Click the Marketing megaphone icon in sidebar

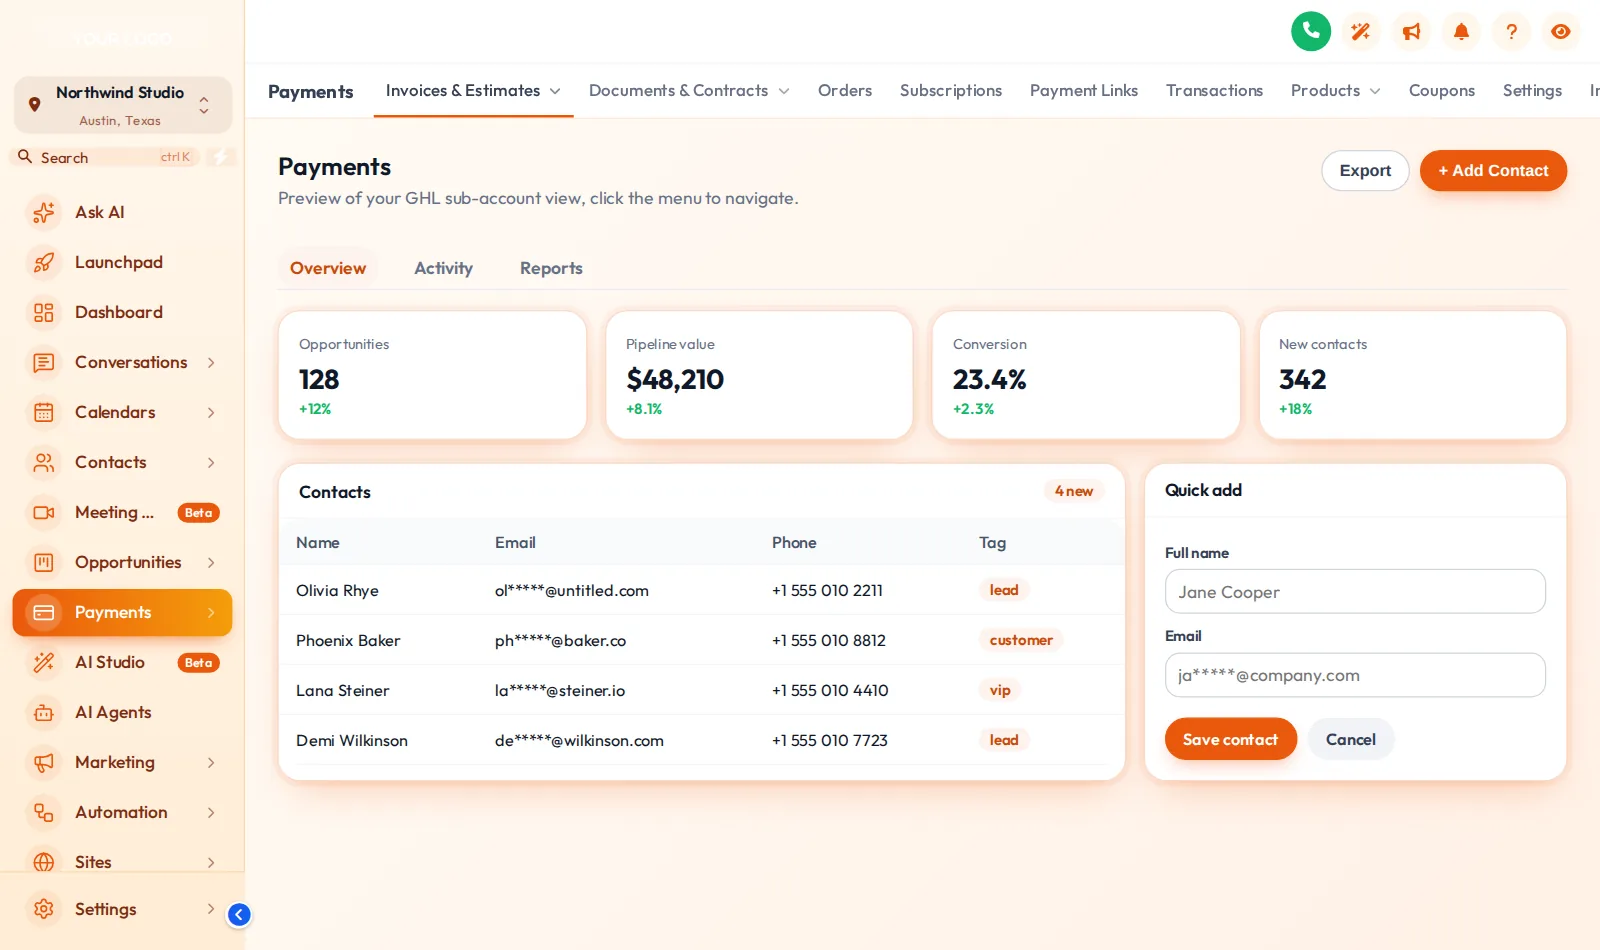tap(44, 762)
